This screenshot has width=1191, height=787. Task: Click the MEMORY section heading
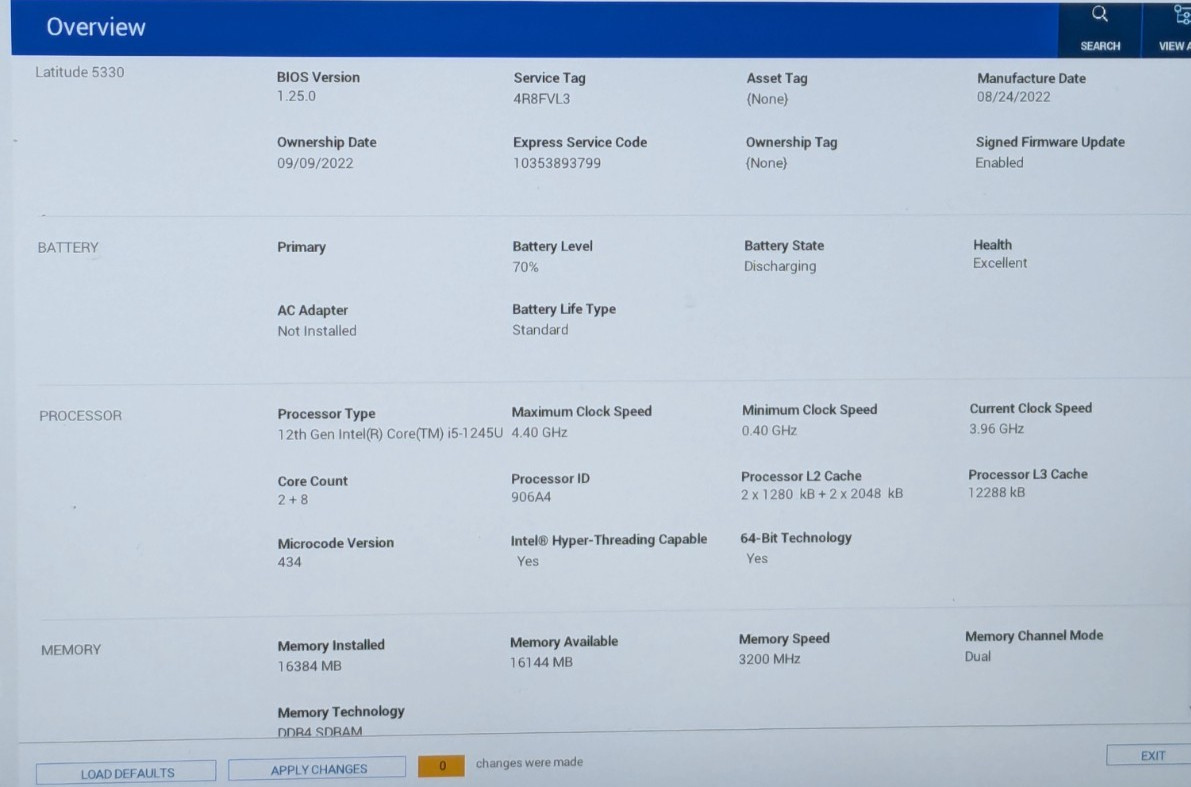pyautogui.click(x=71, y=650)
